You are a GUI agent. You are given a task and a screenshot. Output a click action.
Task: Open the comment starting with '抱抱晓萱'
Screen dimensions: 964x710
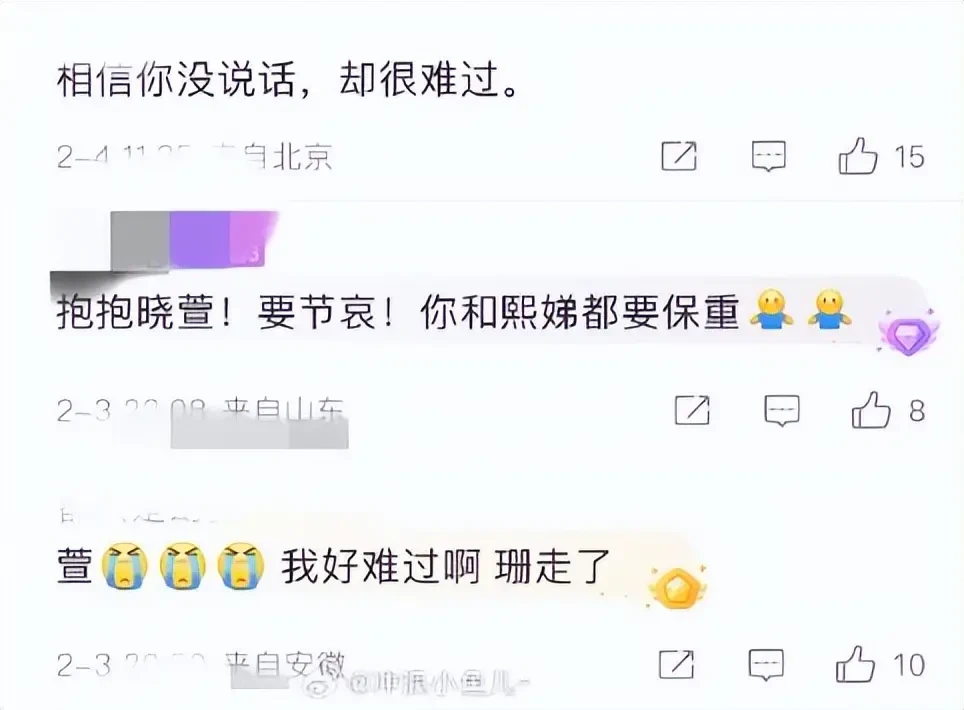point(455,312)
